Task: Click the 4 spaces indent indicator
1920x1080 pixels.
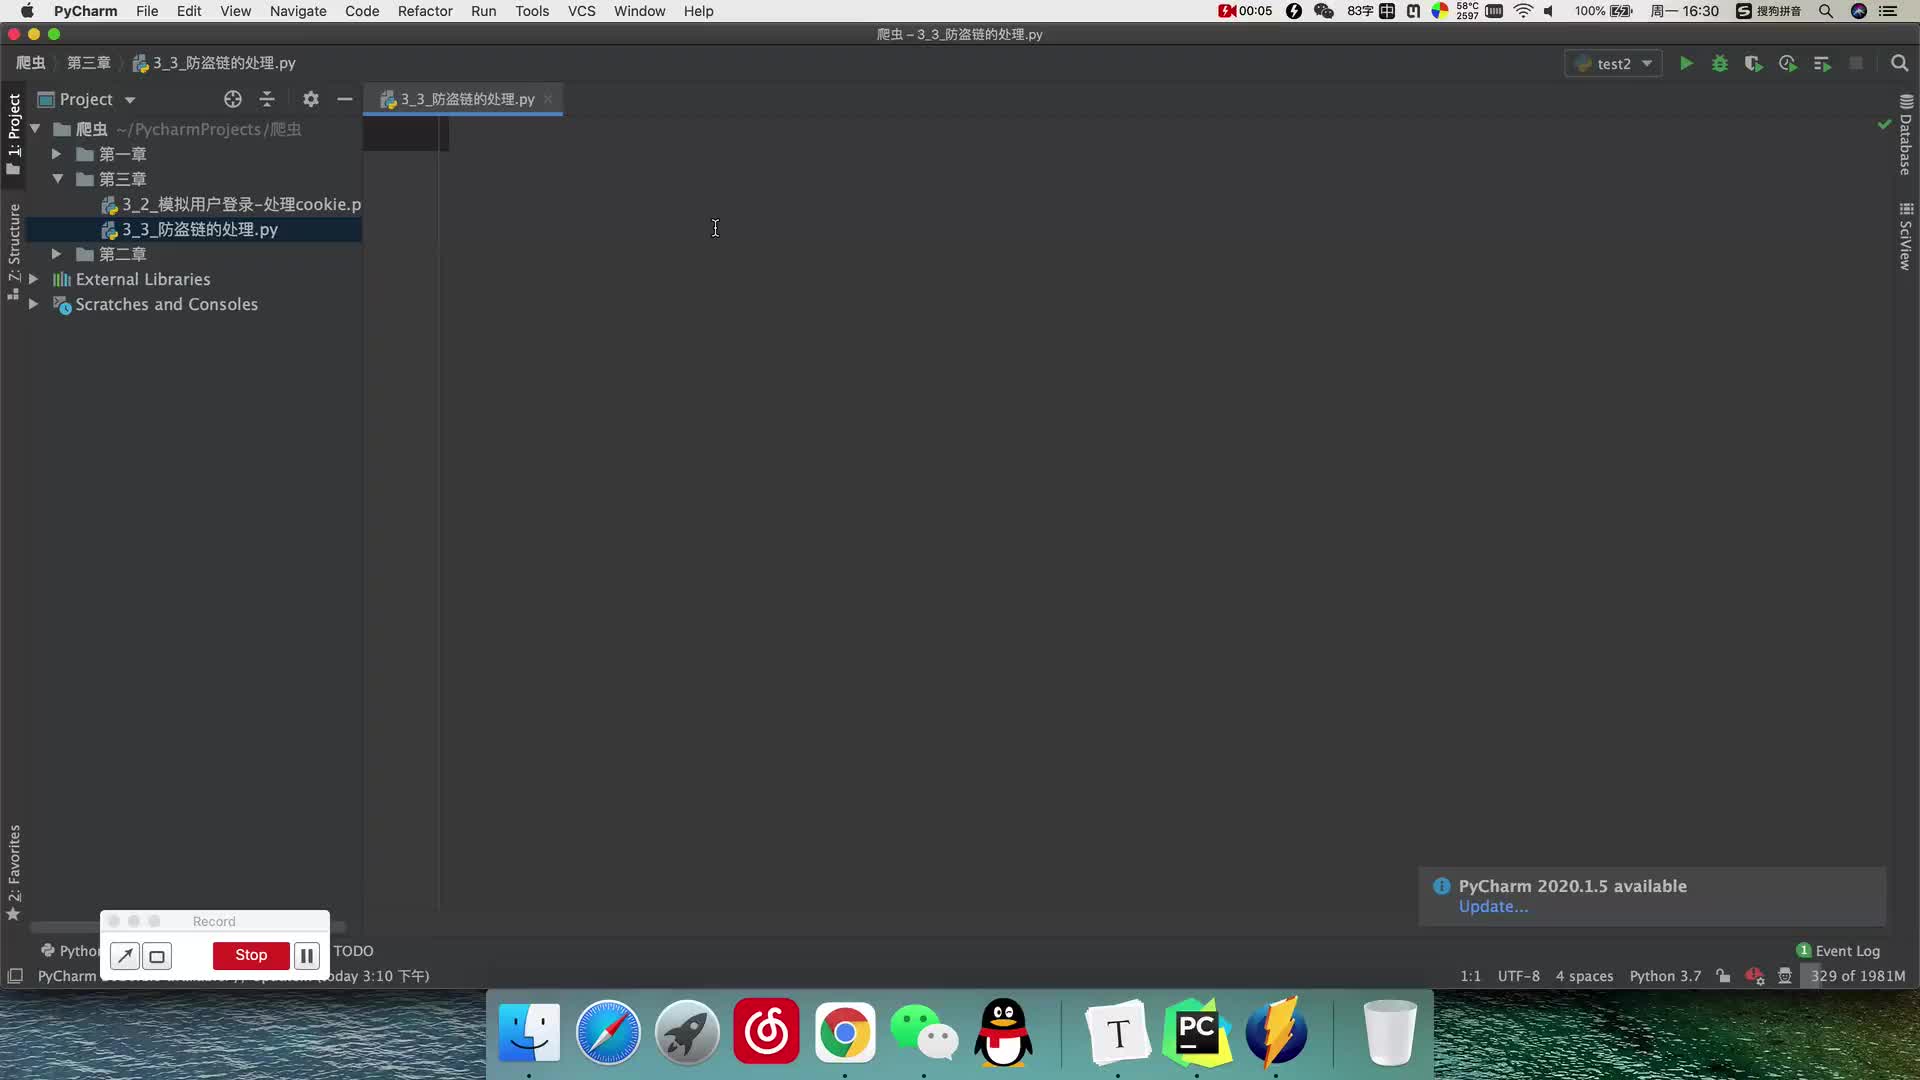Action: [1584, 976]
